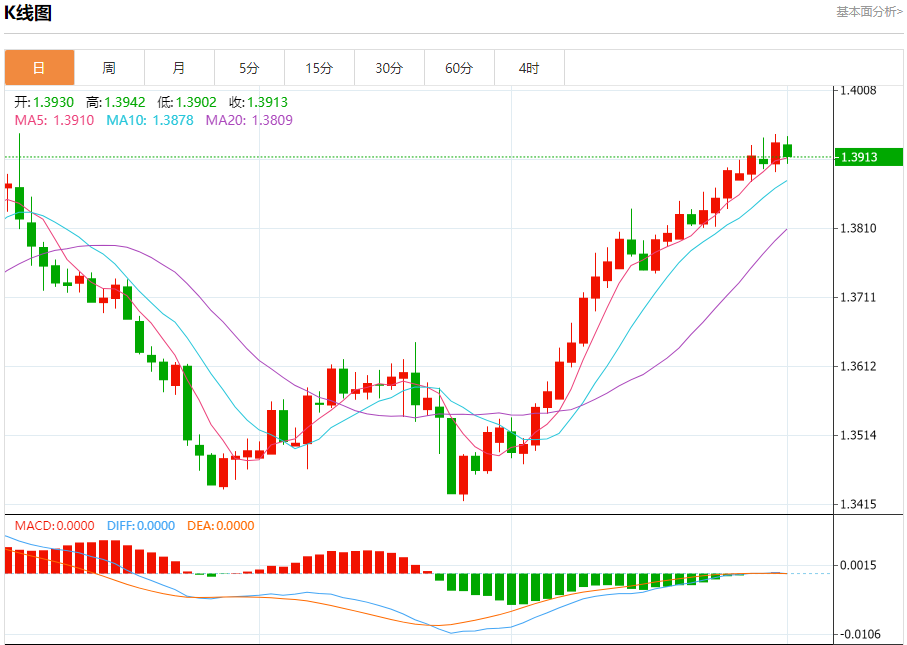Click the K线图 heading
The image size is (907, 645).
tap(28, 13)
